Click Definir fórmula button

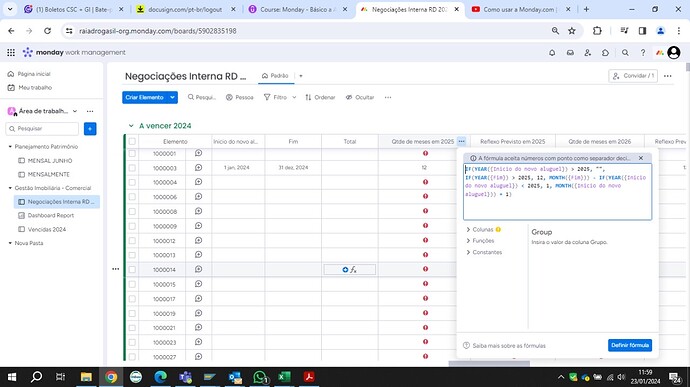tap(630, 345)
